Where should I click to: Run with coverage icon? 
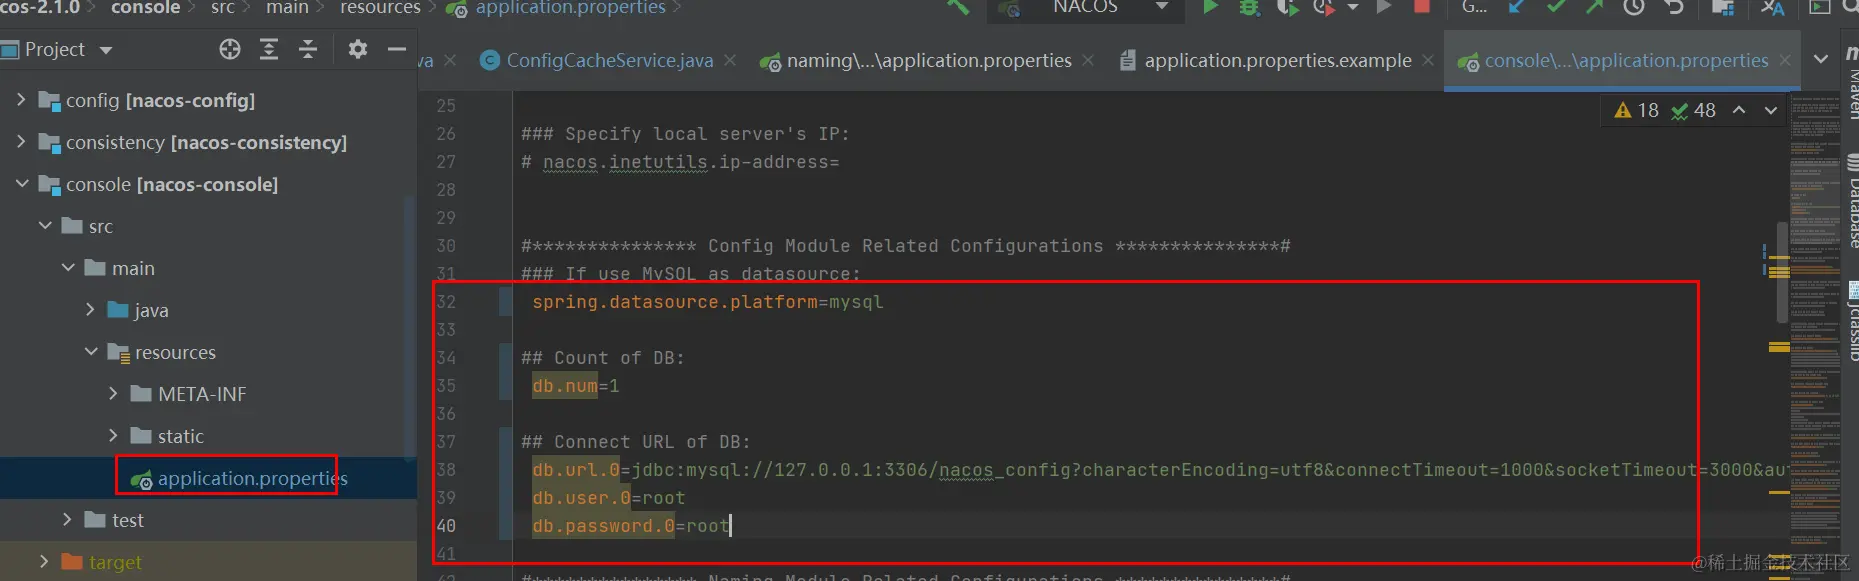click(1287, 7)
